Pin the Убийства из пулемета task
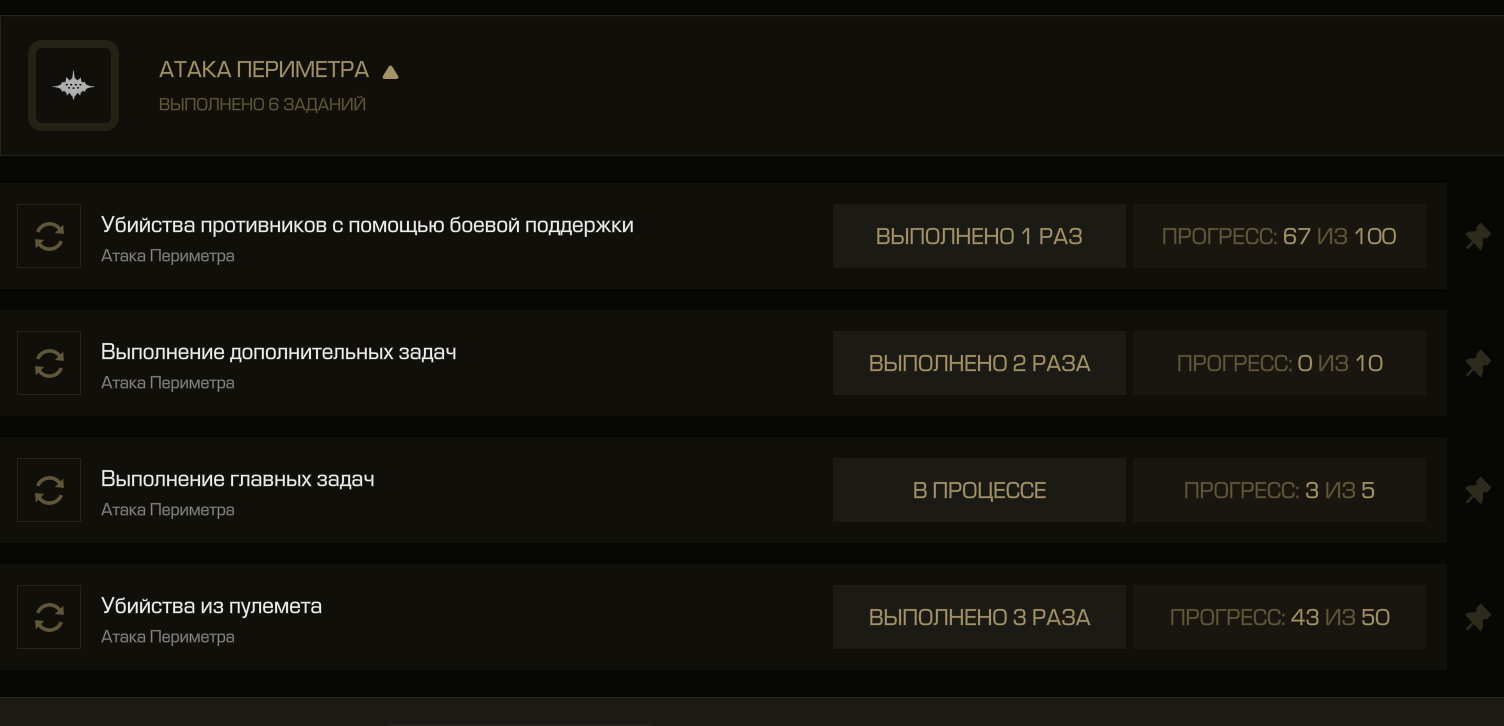The height and width of the screenshot is (726, 1504). 1477,618
